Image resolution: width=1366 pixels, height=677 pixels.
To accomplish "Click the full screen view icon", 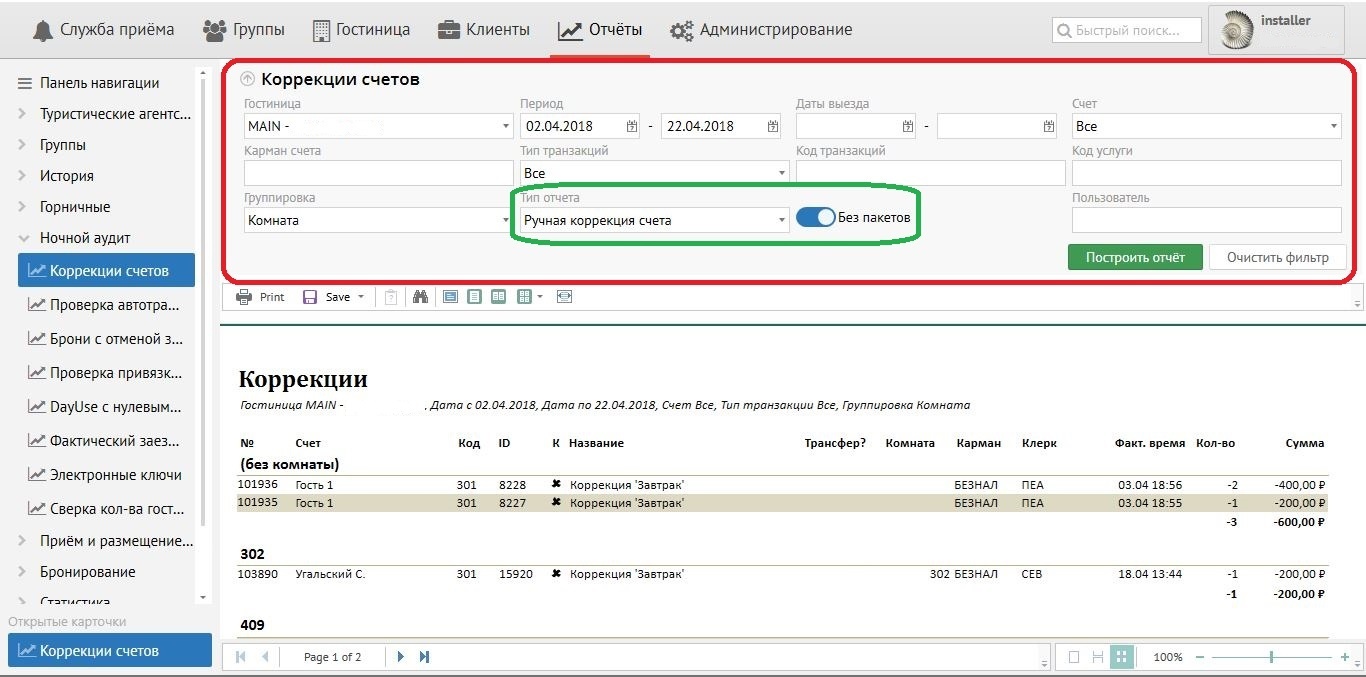I will (x=564, y=297).
